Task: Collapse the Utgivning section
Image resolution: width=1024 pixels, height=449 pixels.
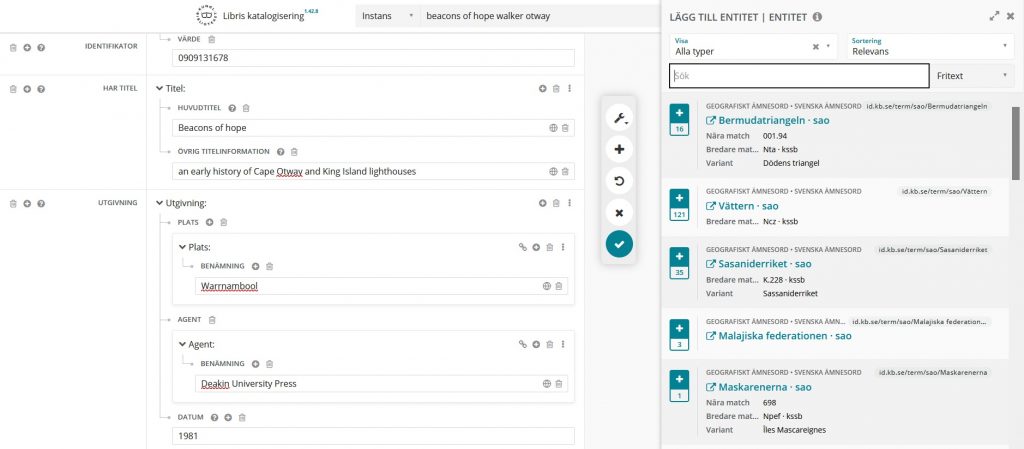Action: pos(160,203)
